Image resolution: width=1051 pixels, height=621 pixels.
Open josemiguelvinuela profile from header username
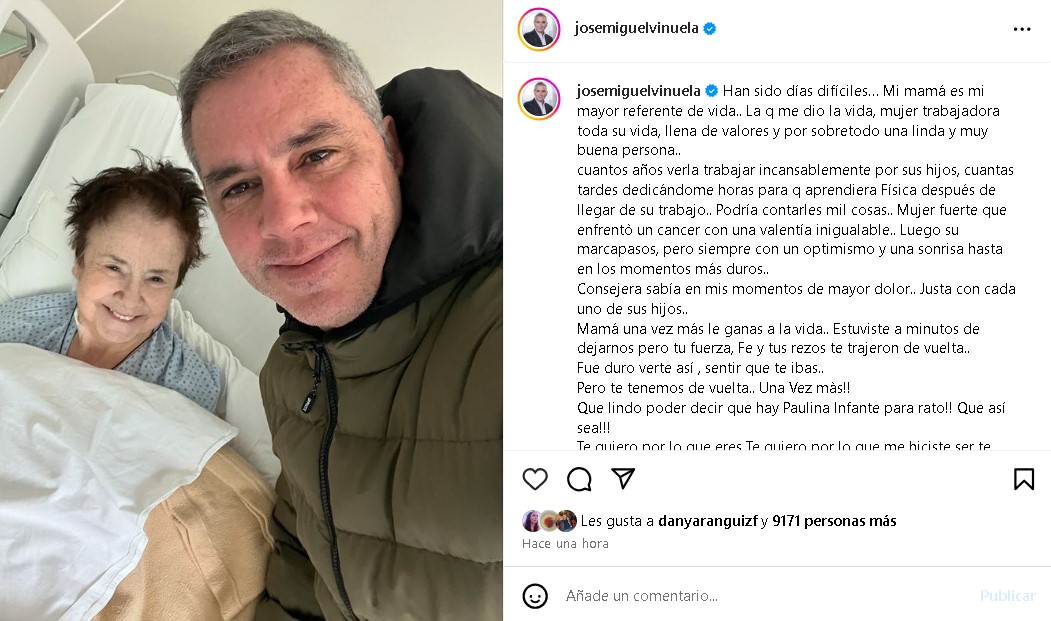tap(636, 28)
